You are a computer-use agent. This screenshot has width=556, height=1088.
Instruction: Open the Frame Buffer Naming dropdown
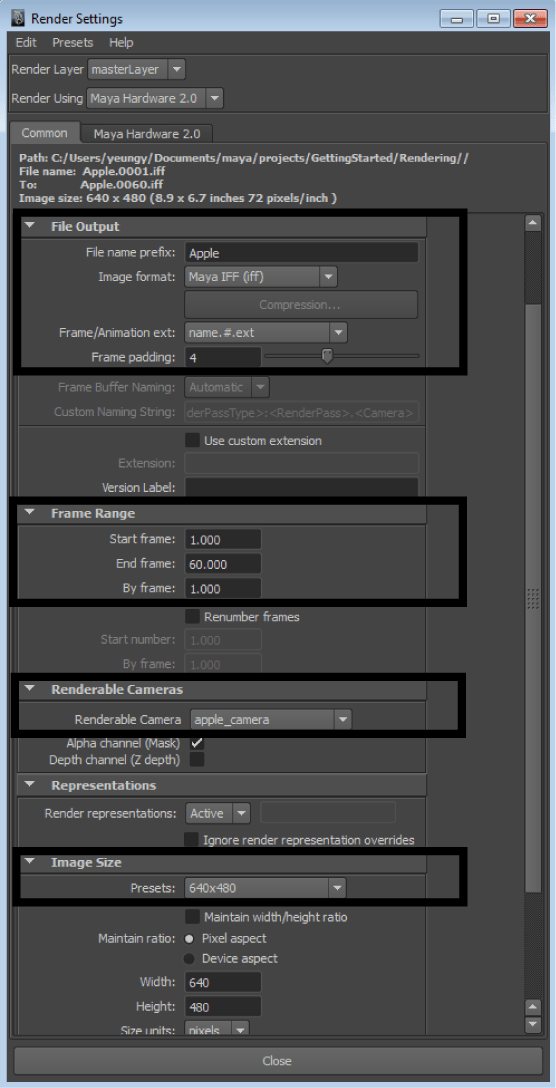point(227,387)
